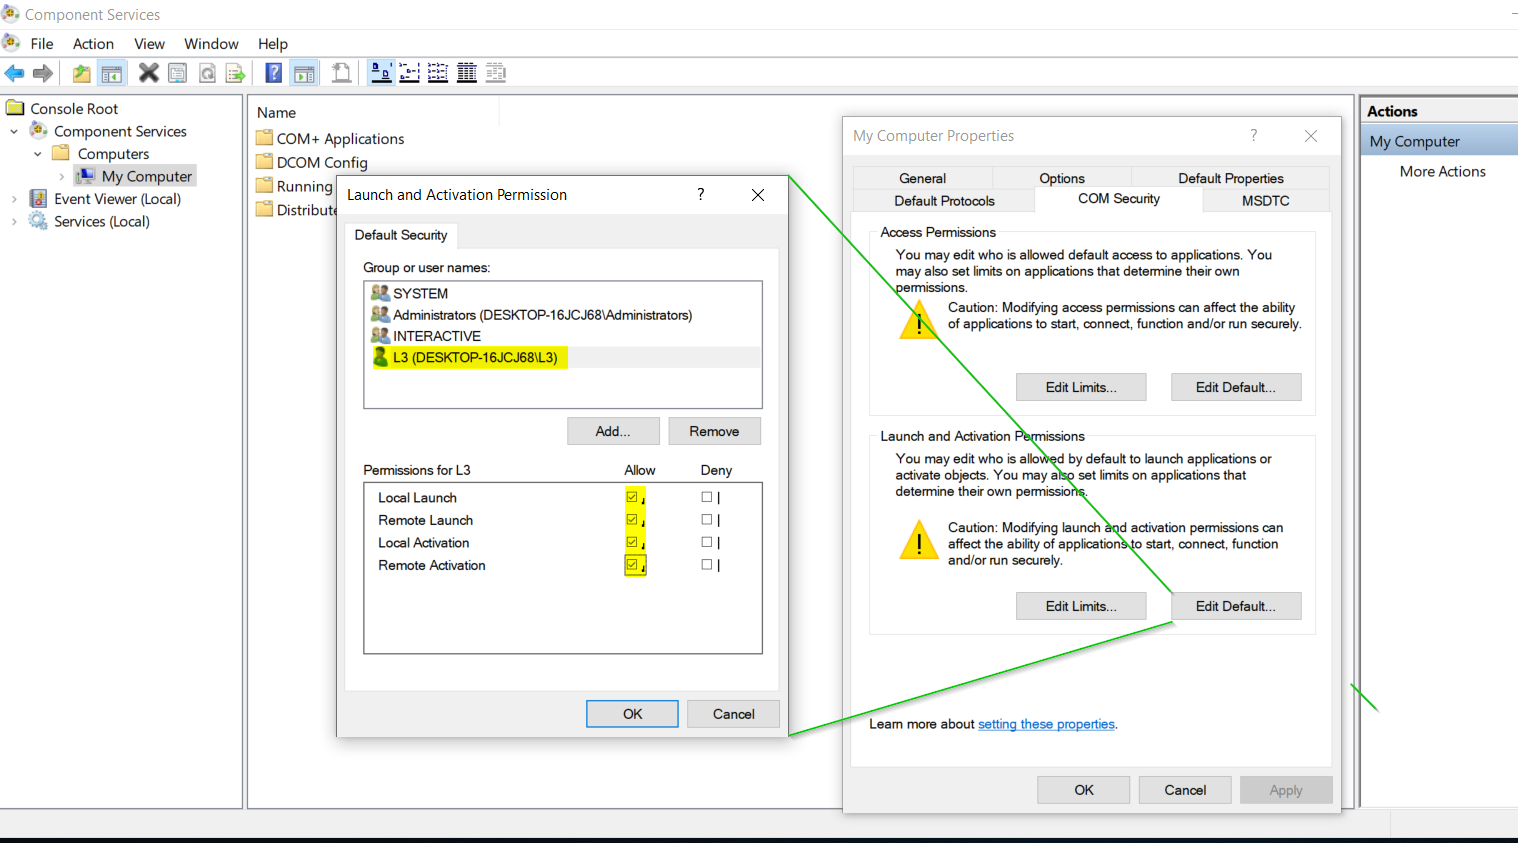Open the File menu
This screenshot has height=843, width=1518.
(42, 44)
